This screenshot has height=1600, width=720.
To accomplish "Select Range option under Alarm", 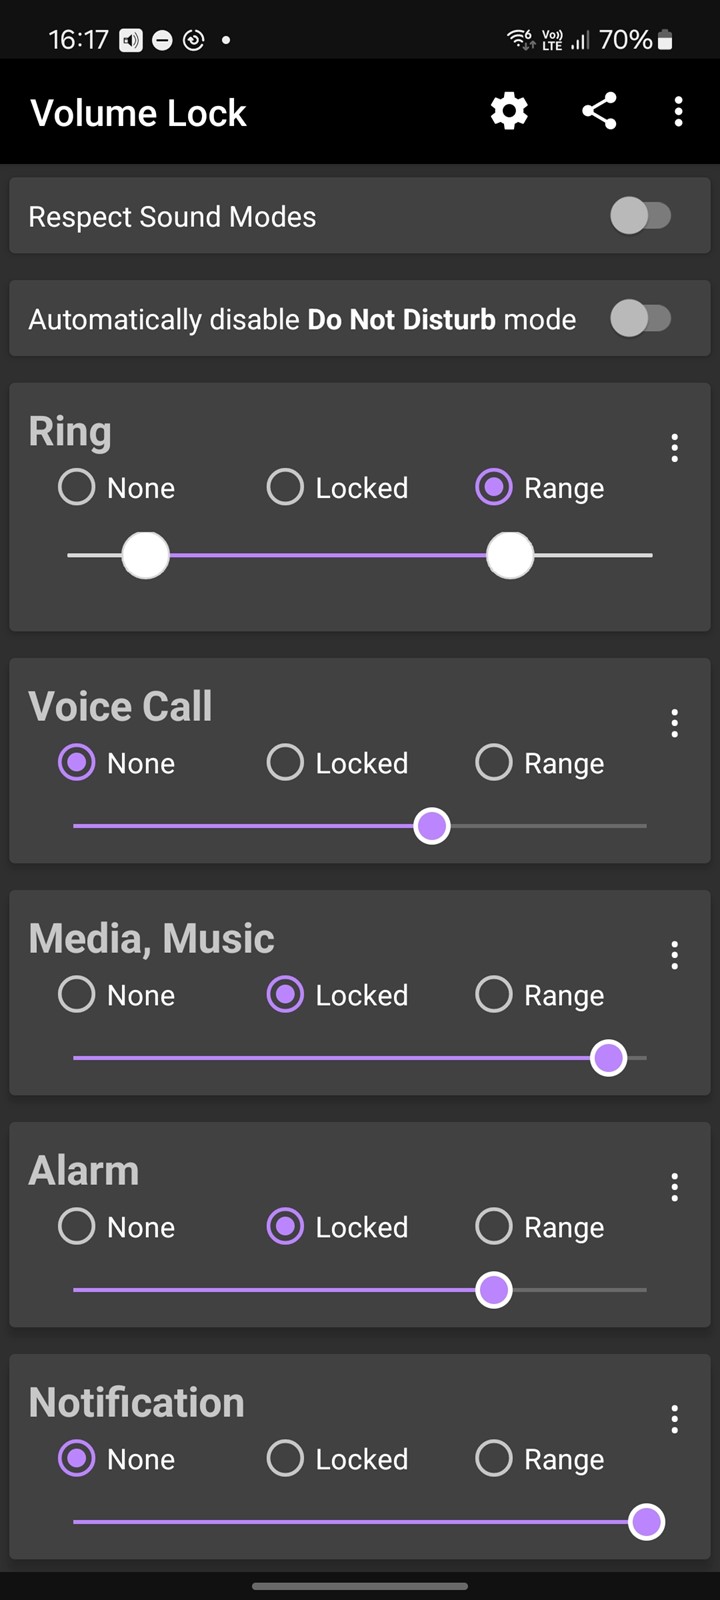I will click(x=494, y=1227).
